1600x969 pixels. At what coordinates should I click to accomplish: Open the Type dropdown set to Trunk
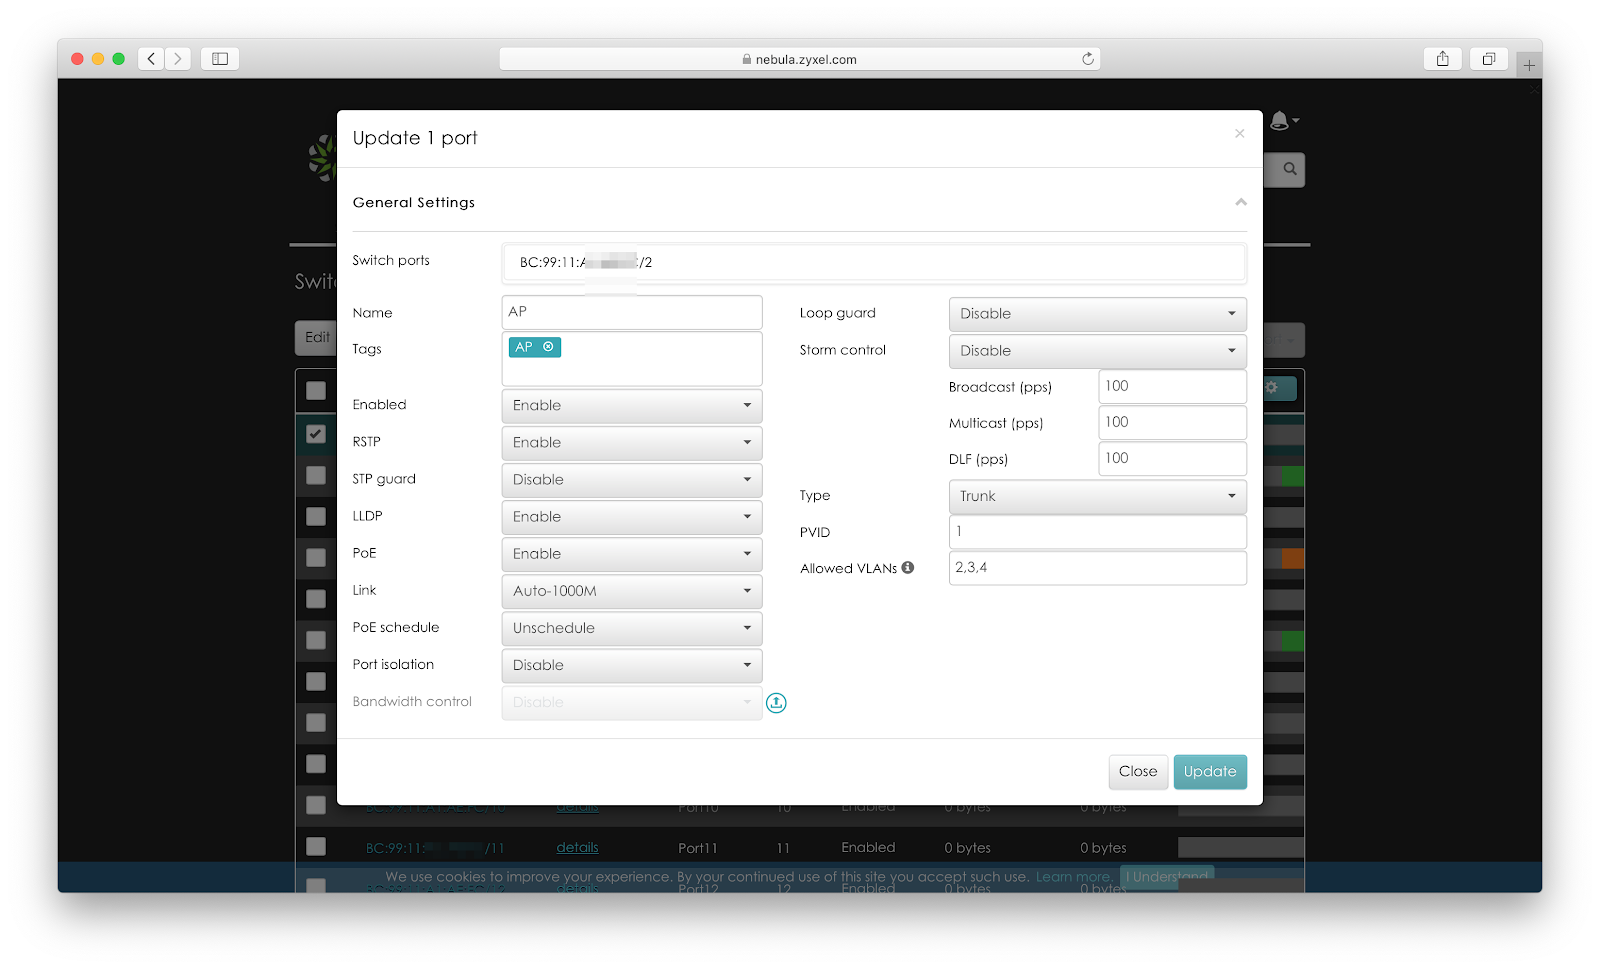click(1097, 496)
